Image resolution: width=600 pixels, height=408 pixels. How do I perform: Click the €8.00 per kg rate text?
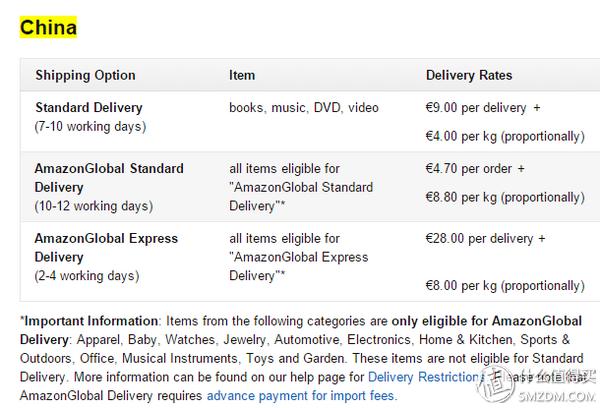click(505, 286)
